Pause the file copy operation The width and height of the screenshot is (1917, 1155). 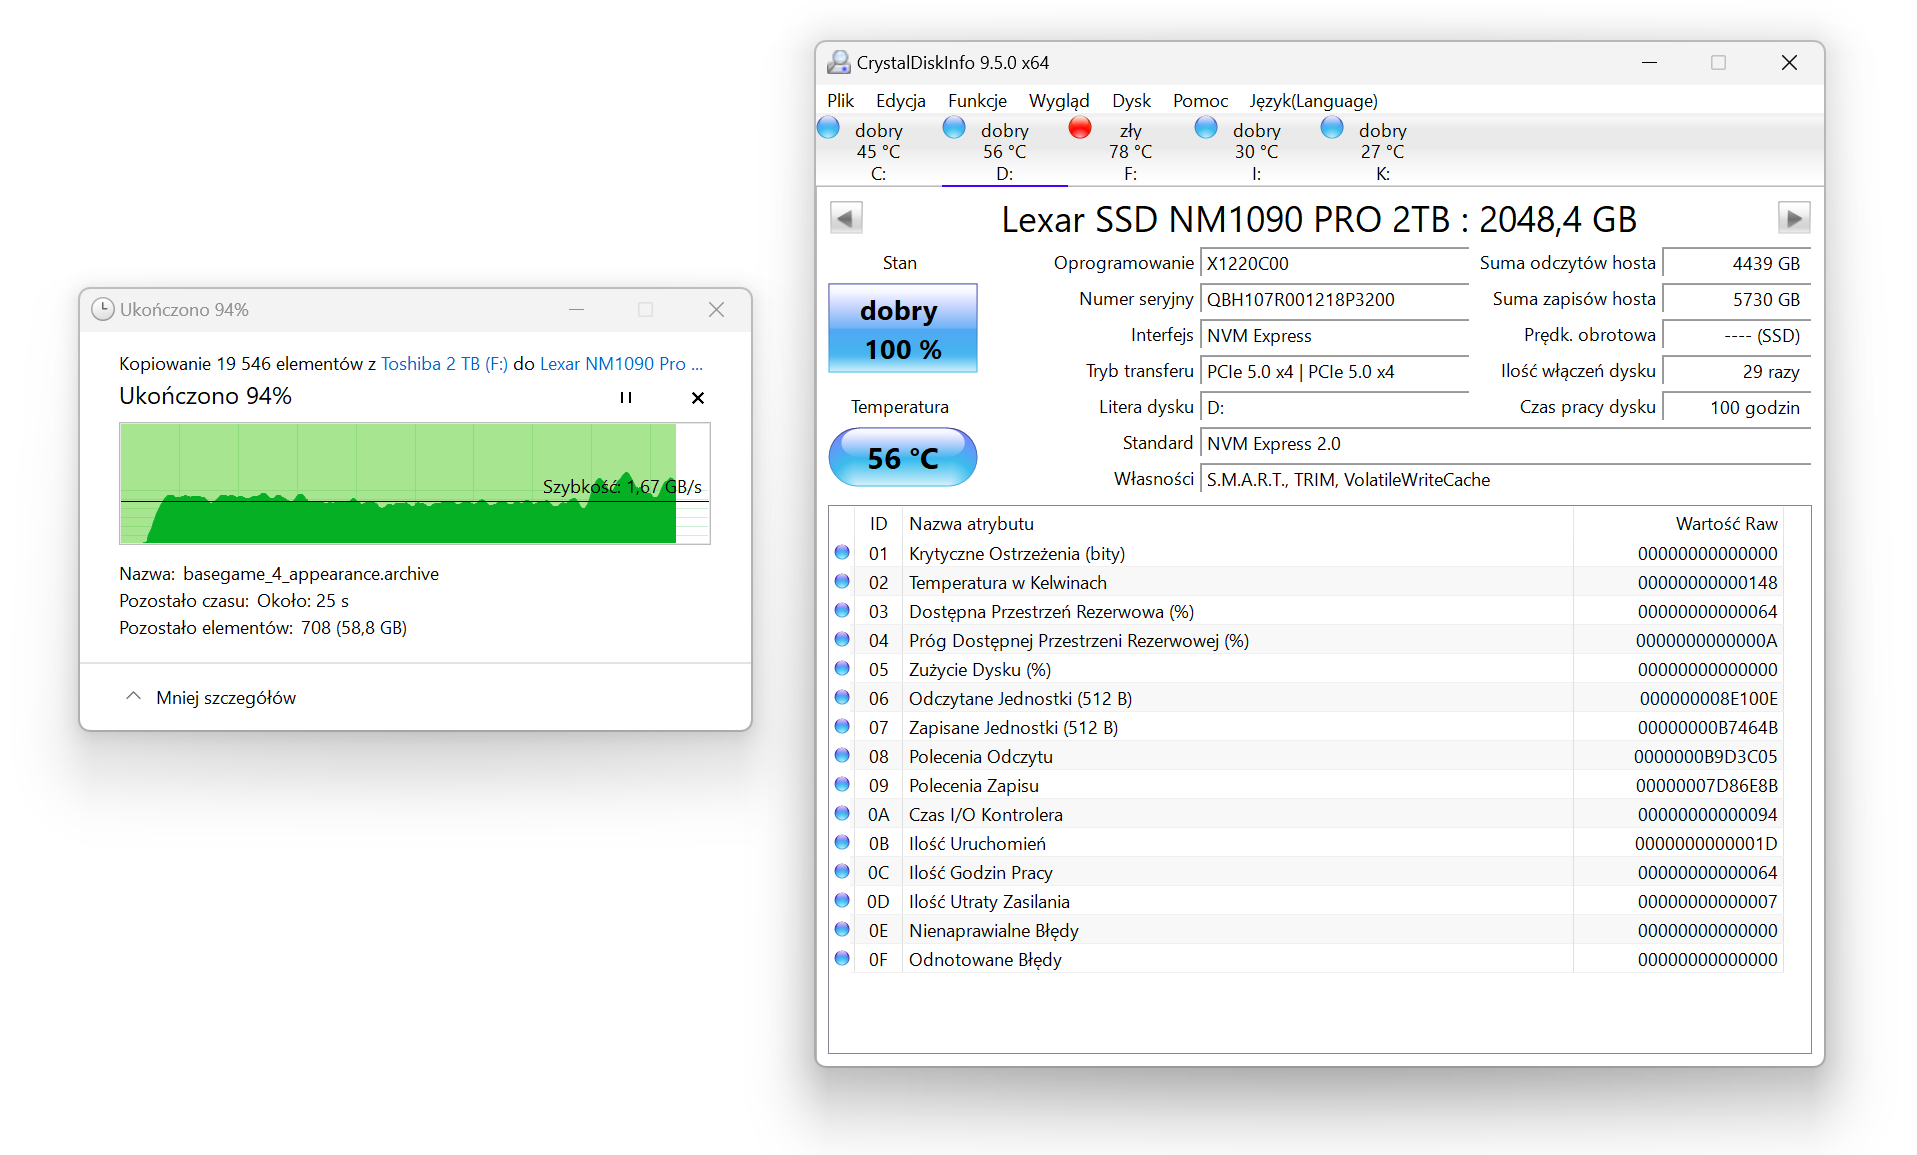tap(626, 398)
